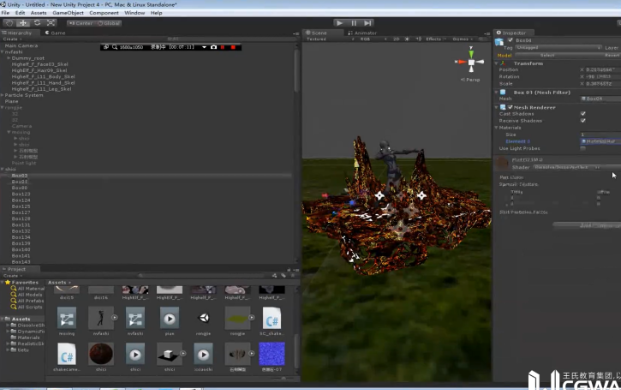Screen dimensions: 621x390
Task: Open the Edit menu
Action: (x=20, y=13)
